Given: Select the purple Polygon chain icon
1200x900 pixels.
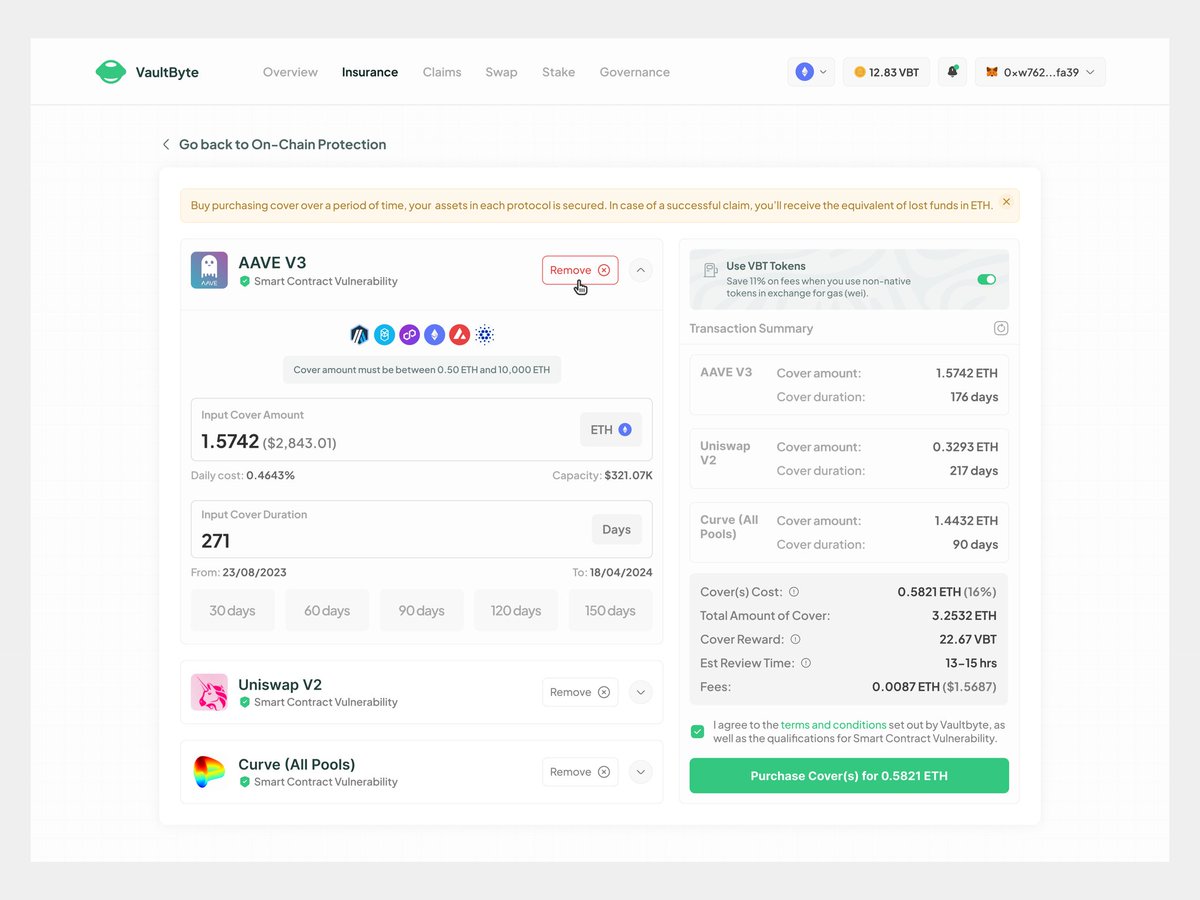Looking at the screenshot, I should tap(409, 335).
